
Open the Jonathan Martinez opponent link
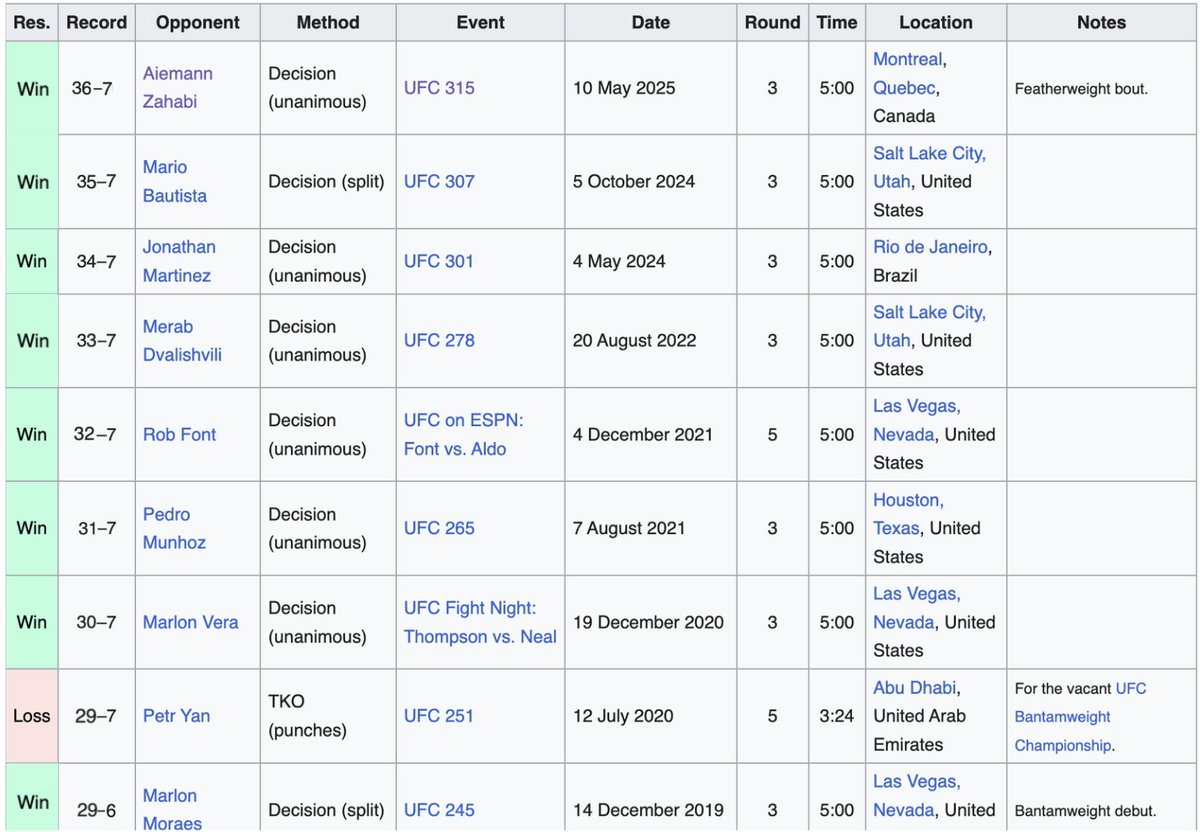[179, 261]
